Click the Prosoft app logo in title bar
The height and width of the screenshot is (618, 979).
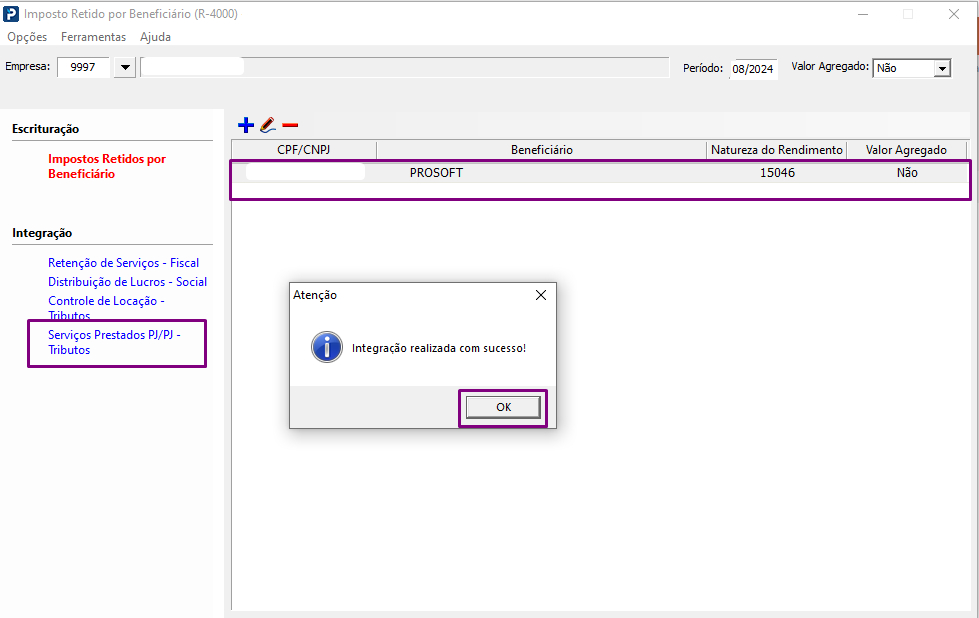(x=11, y=14)
